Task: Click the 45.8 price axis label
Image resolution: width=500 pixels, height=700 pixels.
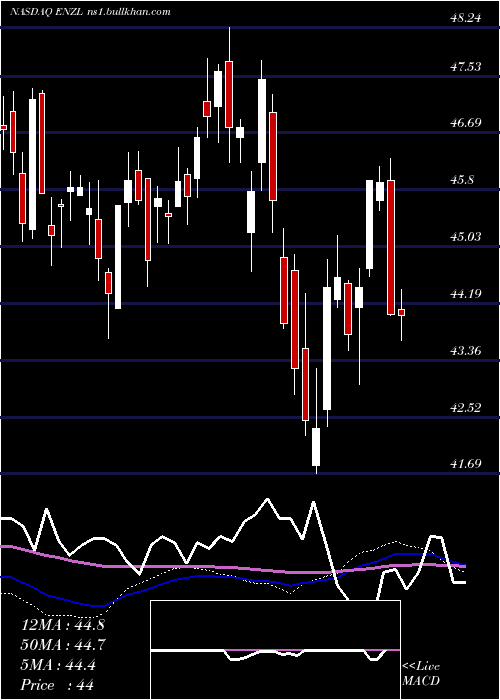Action: pos(462,180)
